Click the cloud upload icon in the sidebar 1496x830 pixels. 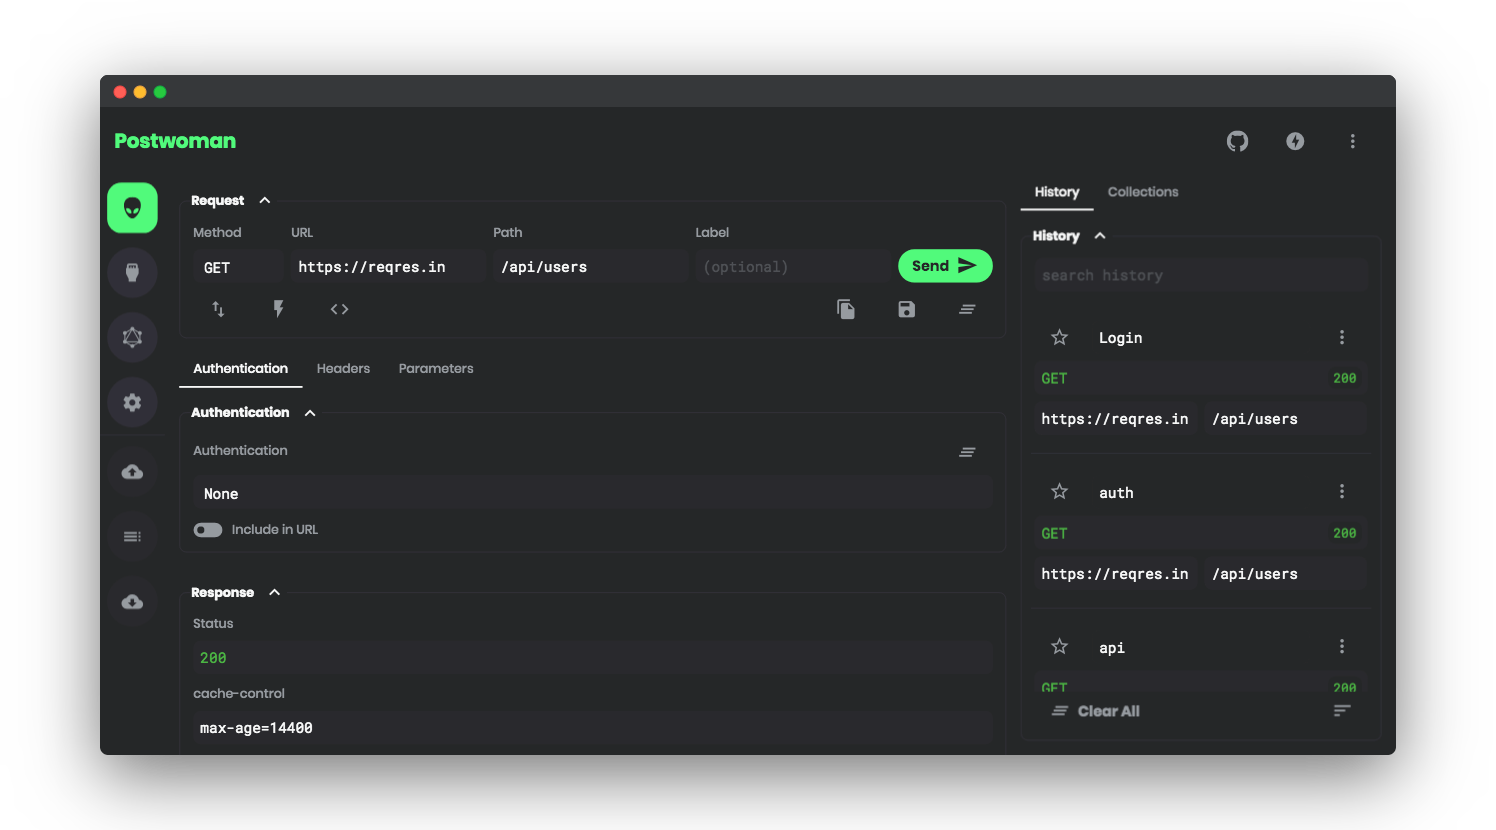point(132,471)
